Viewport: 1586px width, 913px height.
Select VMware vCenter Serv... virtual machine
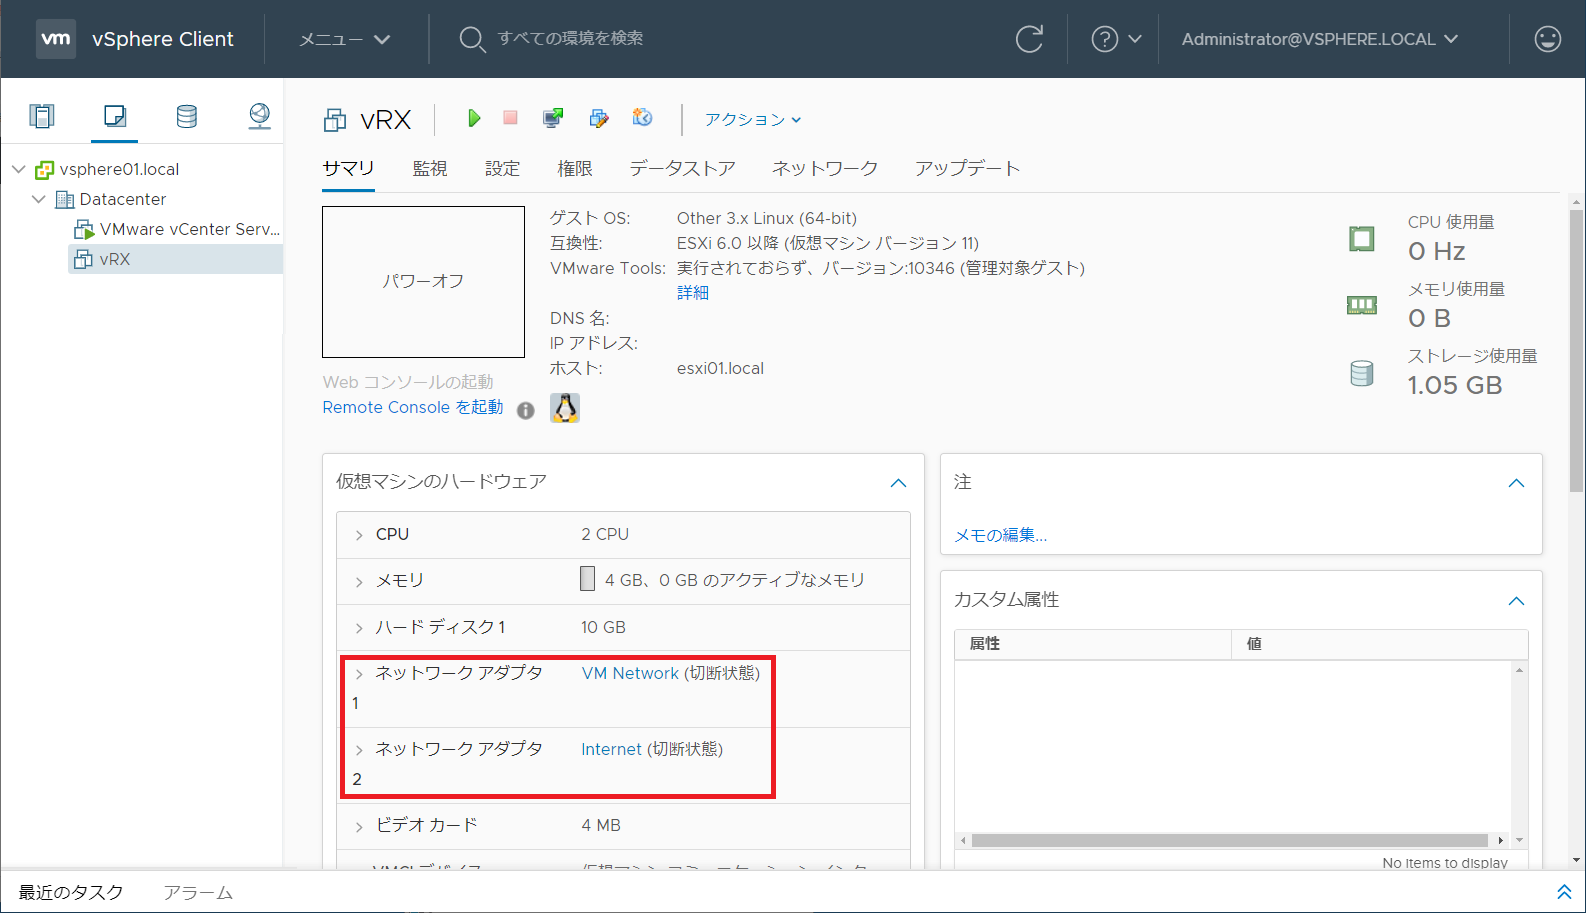(190, 229)
